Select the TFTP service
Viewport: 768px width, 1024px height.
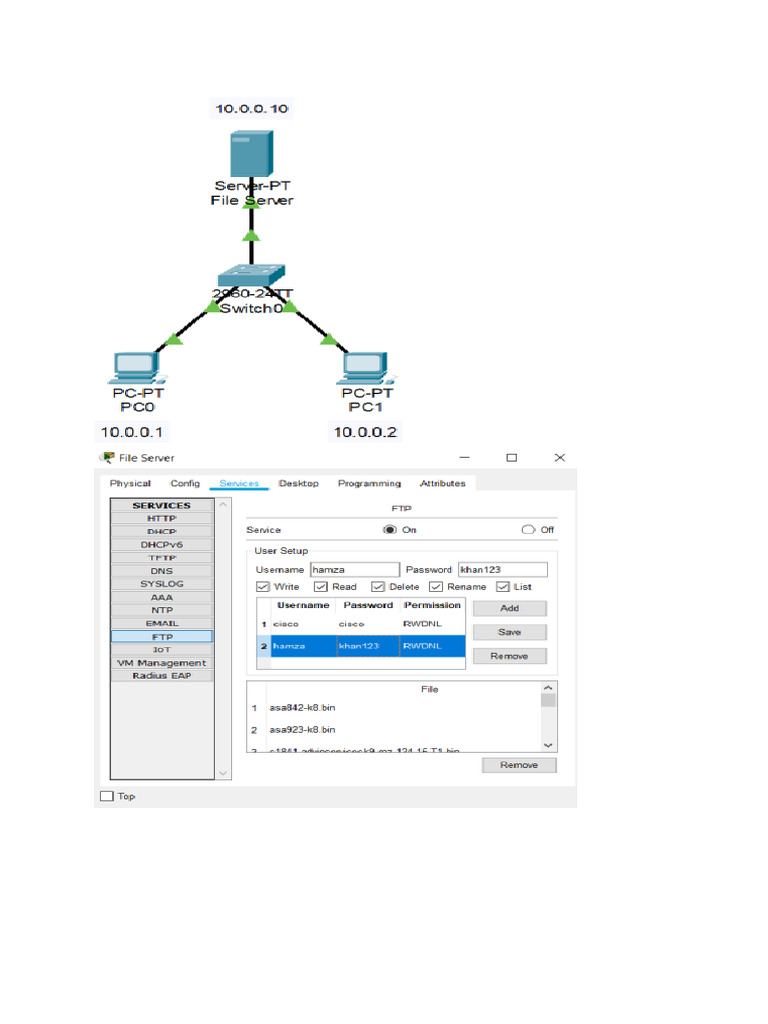pos(162,558)
